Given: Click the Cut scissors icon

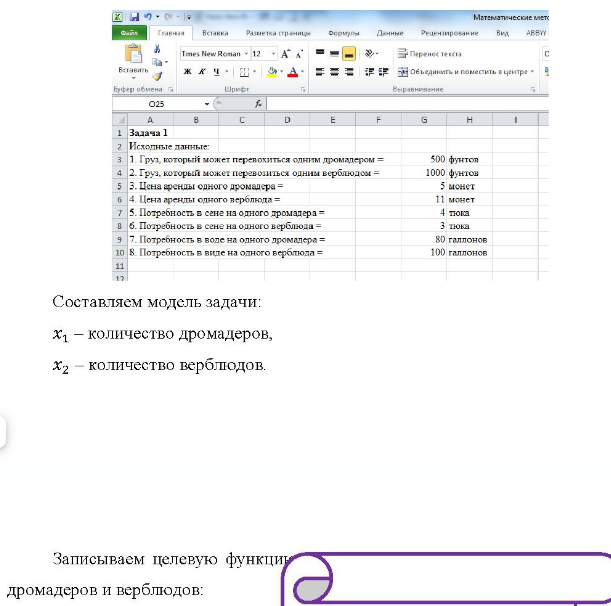Looking at the screenshot, I should [157, 49].
